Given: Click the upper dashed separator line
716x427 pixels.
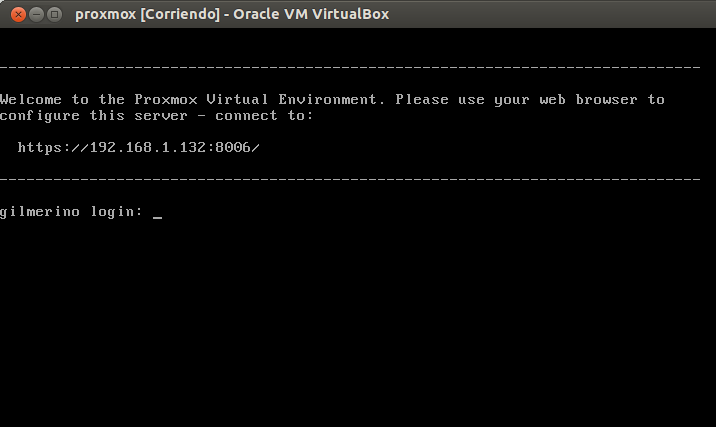Looking at the screenshot, I should click(350, 68).
